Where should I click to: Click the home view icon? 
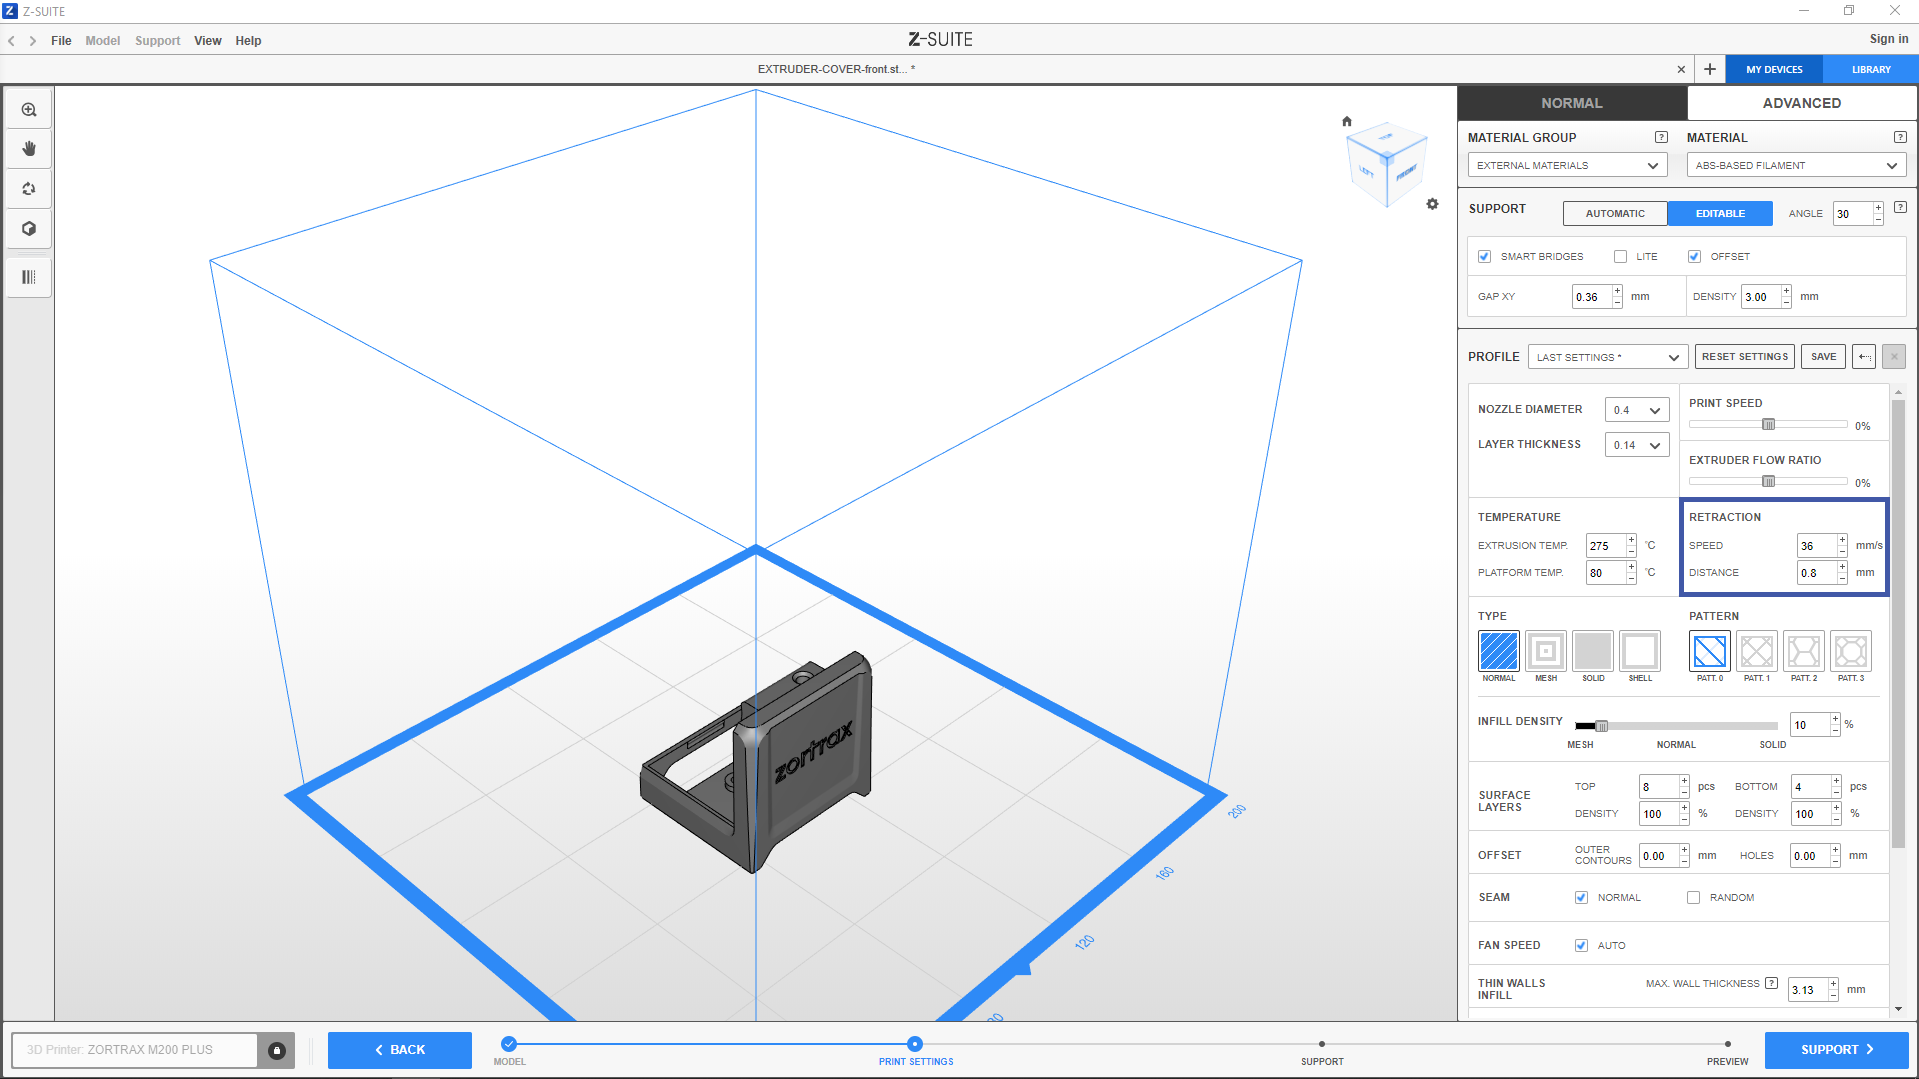click(x=1347, y=121)
